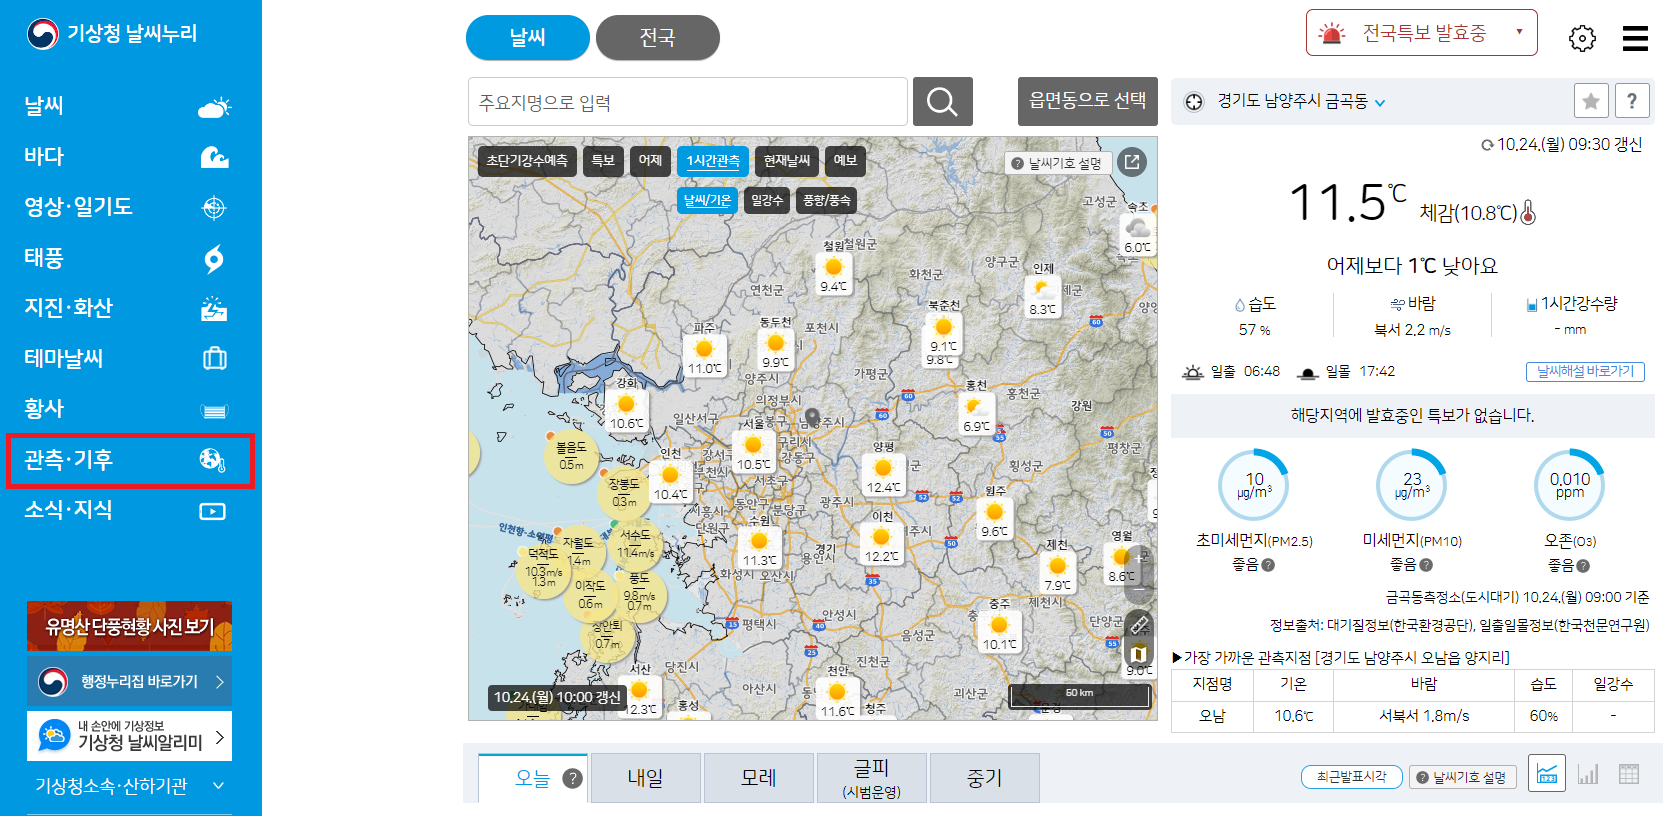Select the 전국 top tab
The image size is (1673, 816).
tap(658, 38)
